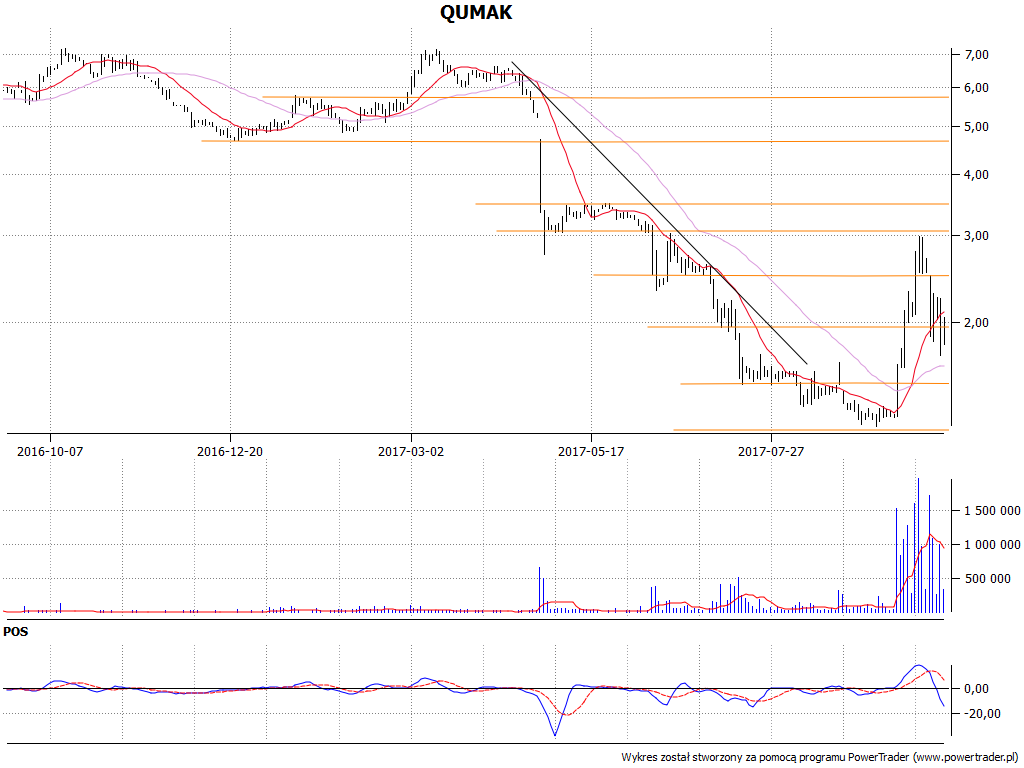Click the QUMAK chart title
Image resolution: width=1024 pixels, height=768 pixels.
tap(475, 12)
